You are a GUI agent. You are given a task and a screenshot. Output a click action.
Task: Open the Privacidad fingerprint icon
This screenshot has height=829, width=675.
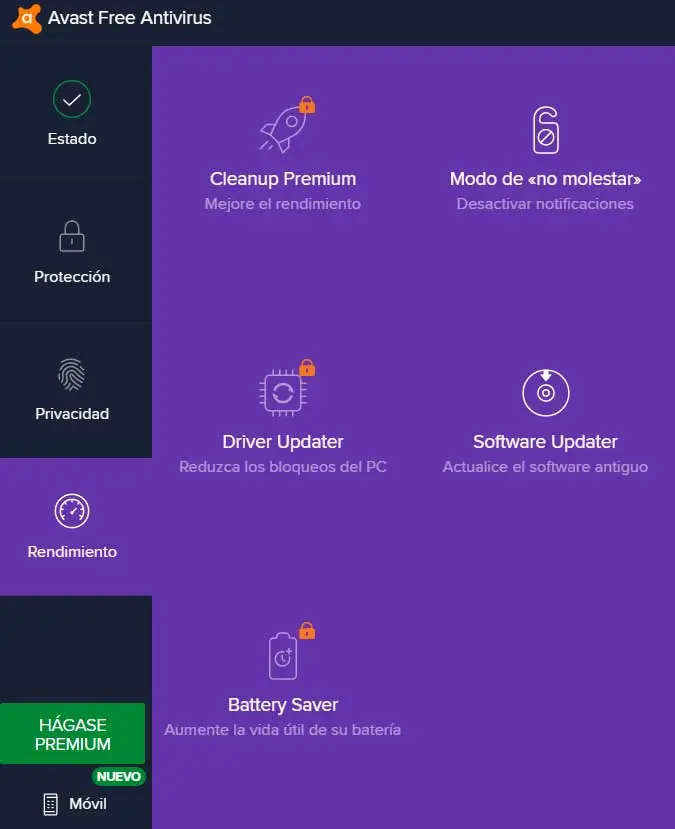(x=72, y=374)
